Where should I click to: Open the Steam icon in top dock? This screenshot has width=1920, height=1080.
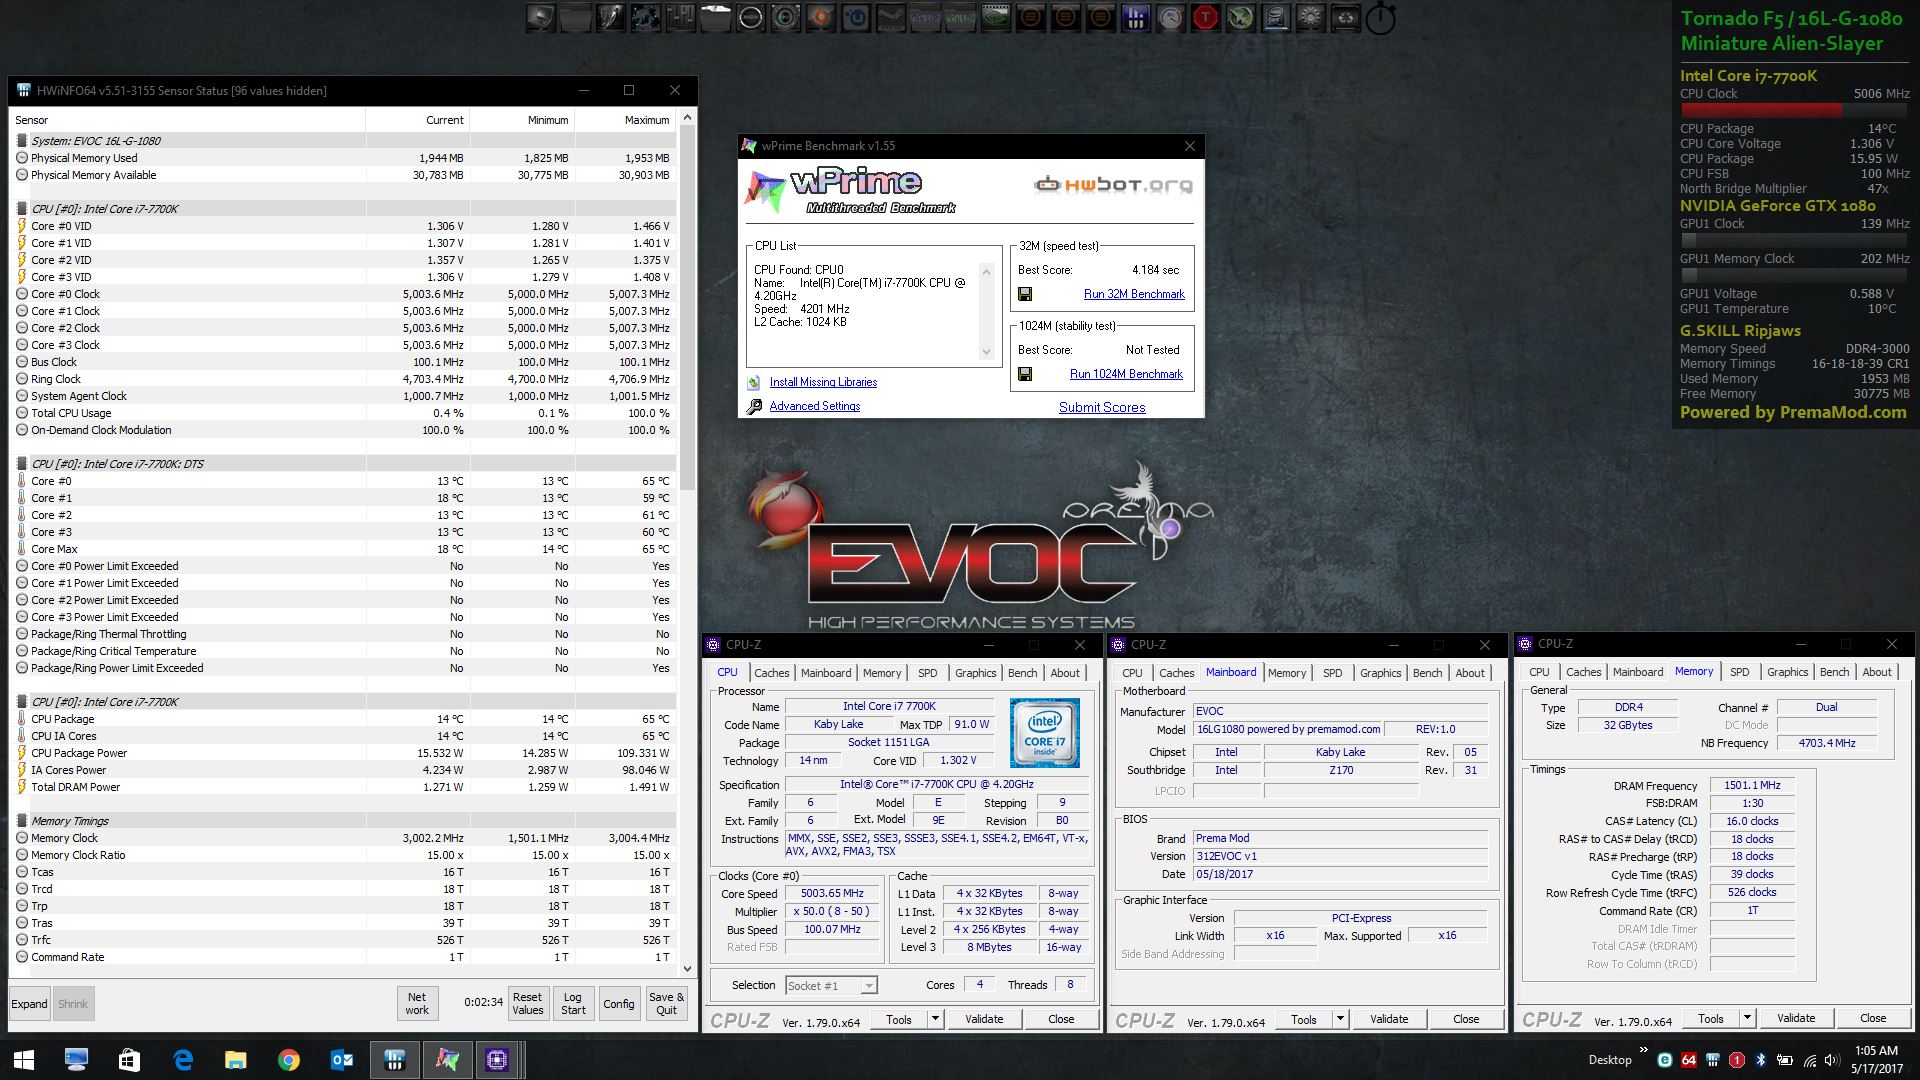tap(890, 17)
